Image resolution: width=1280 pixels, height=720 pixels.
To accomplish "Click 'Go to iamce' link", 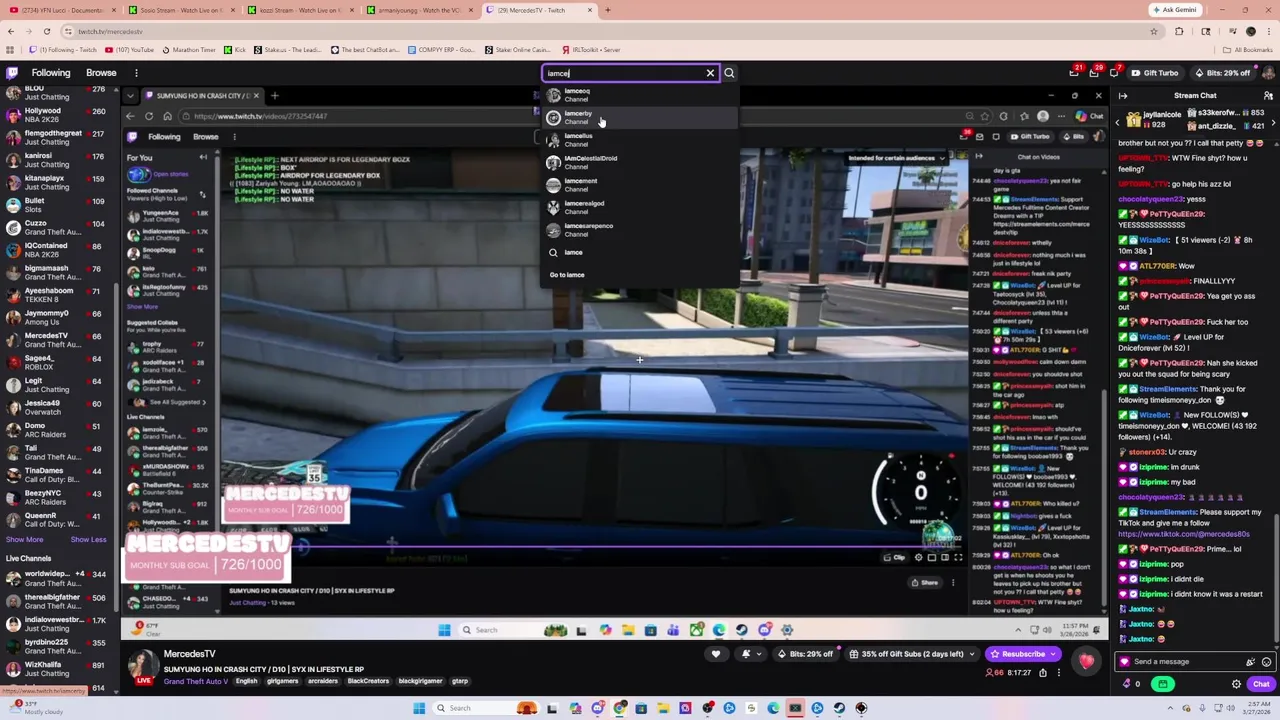I will [567, 275].
